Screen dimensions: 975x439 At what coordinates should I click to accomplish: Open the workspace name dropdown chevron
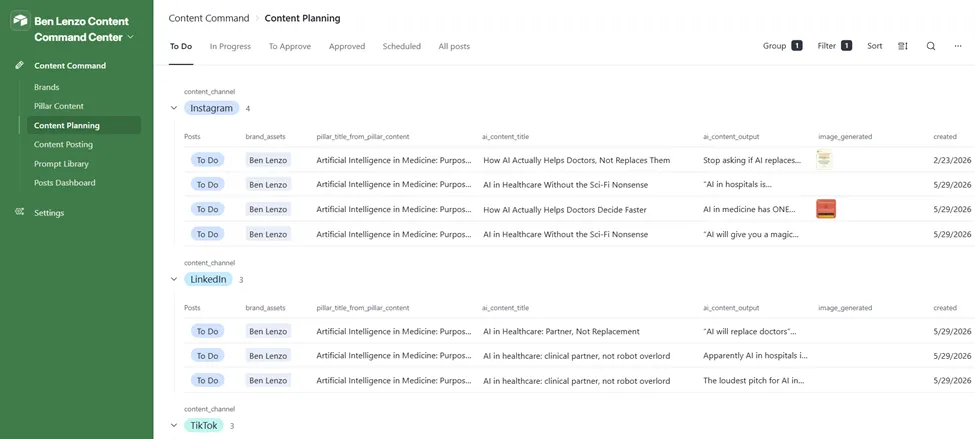click(x=131, y=37)
